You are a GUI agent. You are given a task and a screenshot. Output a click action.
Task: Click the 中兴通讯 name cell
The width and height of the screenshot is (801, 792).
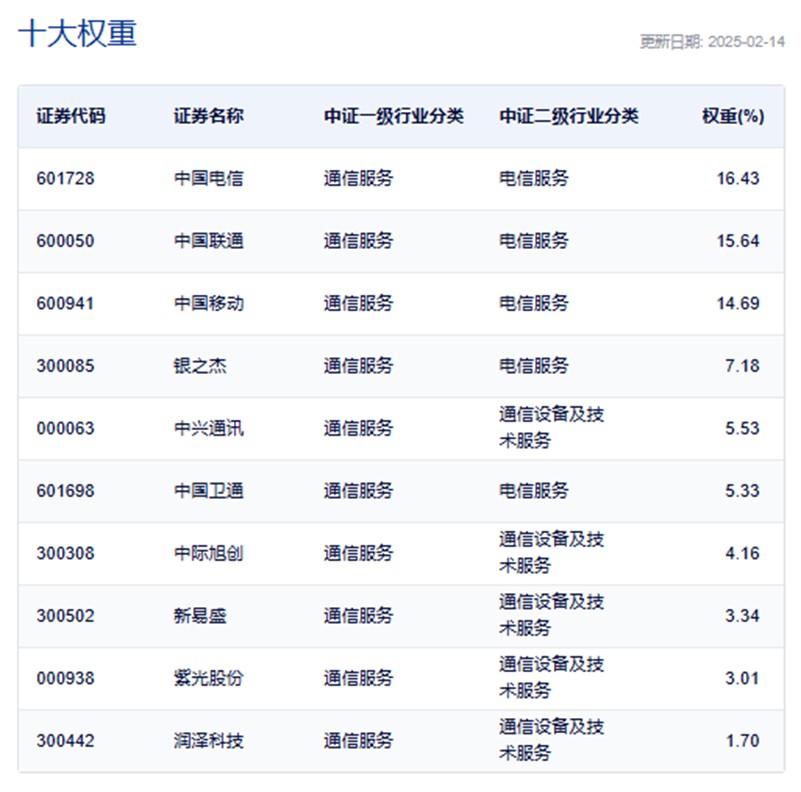pos(208,428)
